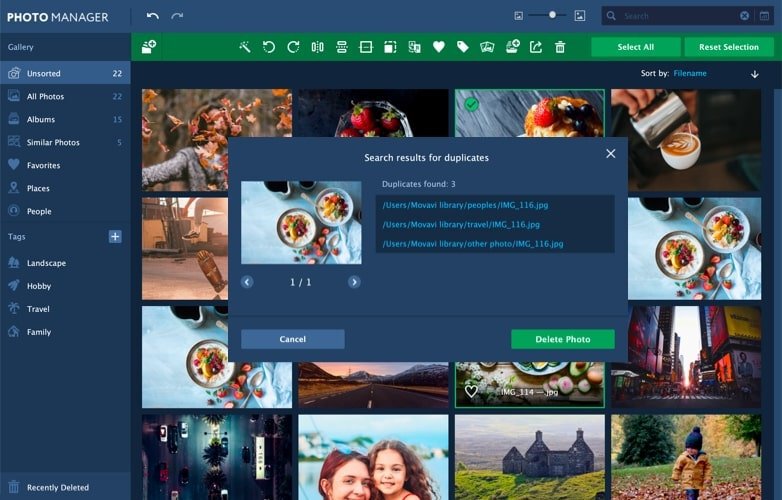Open the calendar filter beside the search box
This screenshot has width=782, height=500.
click(x=764, y=16)
